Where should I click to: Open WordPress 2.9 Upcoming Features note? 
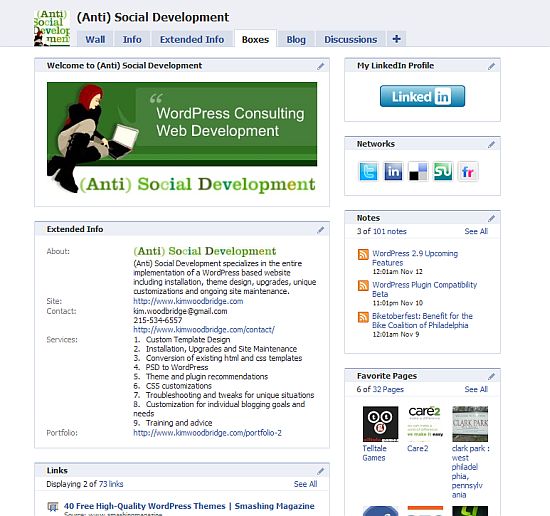pos(415,258)
